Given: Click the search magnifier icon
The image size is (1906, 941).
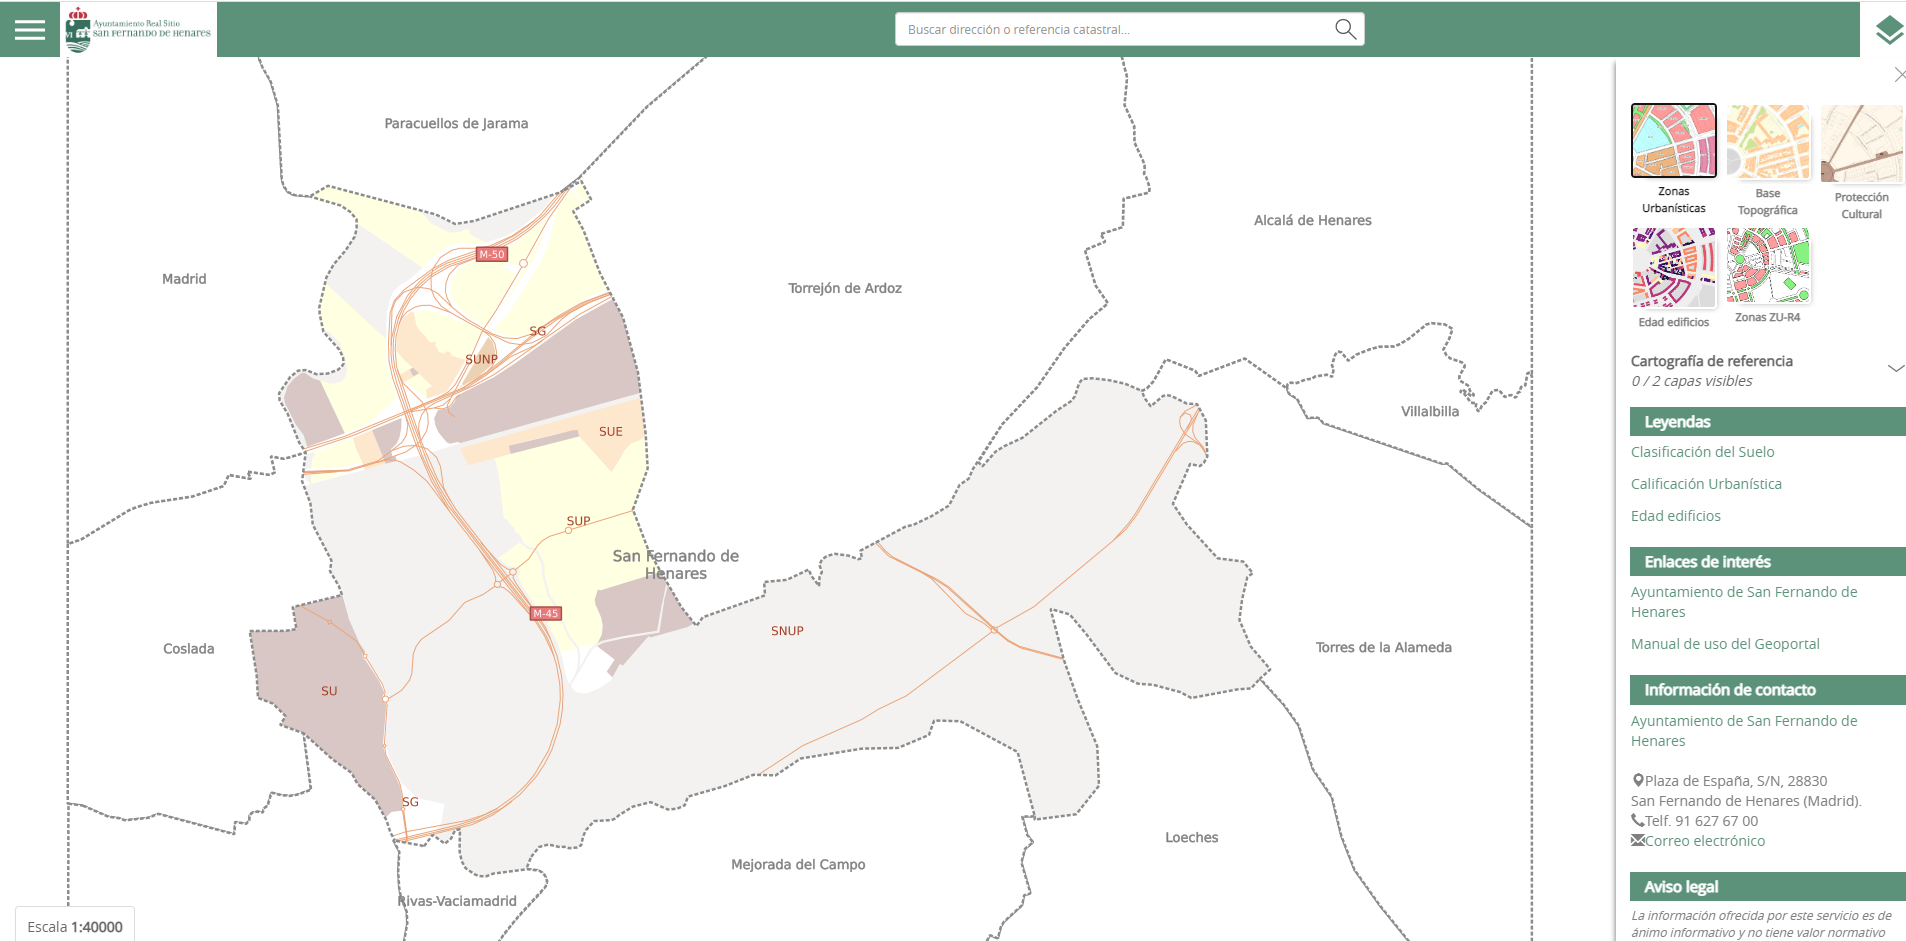Looking at the screenshot, I should pos(1345,29).
